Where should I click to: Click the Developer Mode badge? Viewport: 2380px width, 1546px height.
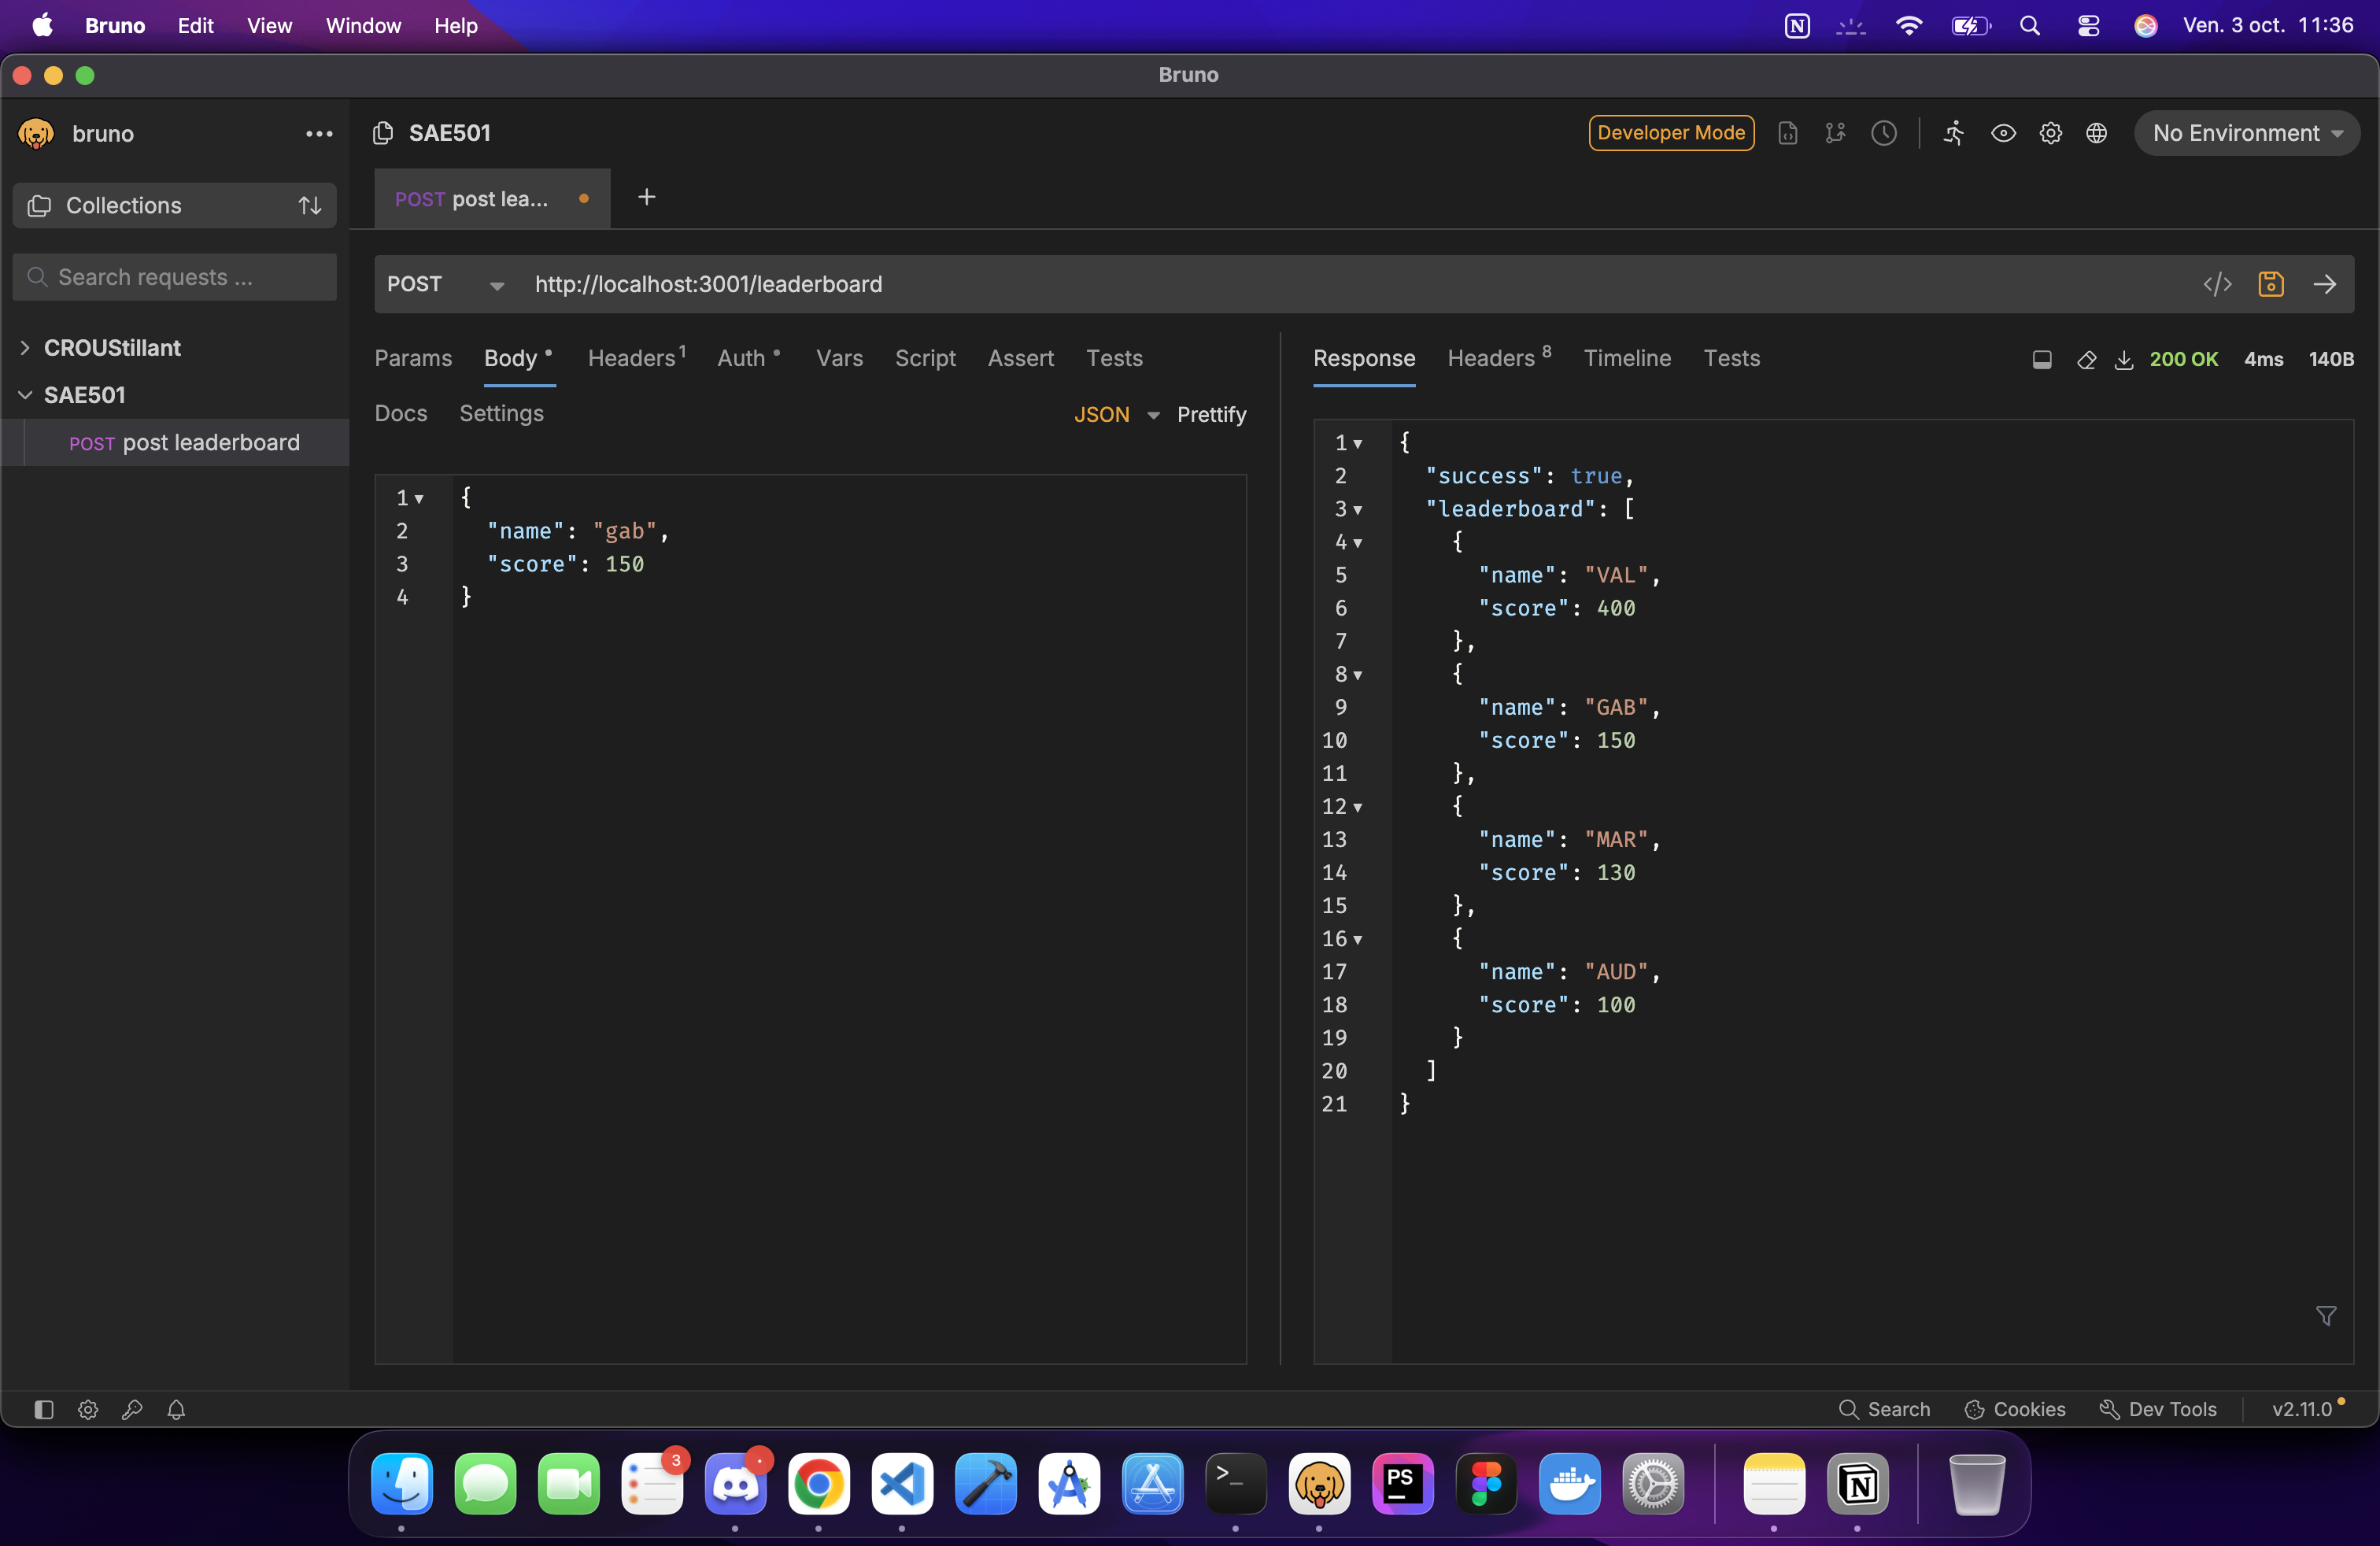1670,133
